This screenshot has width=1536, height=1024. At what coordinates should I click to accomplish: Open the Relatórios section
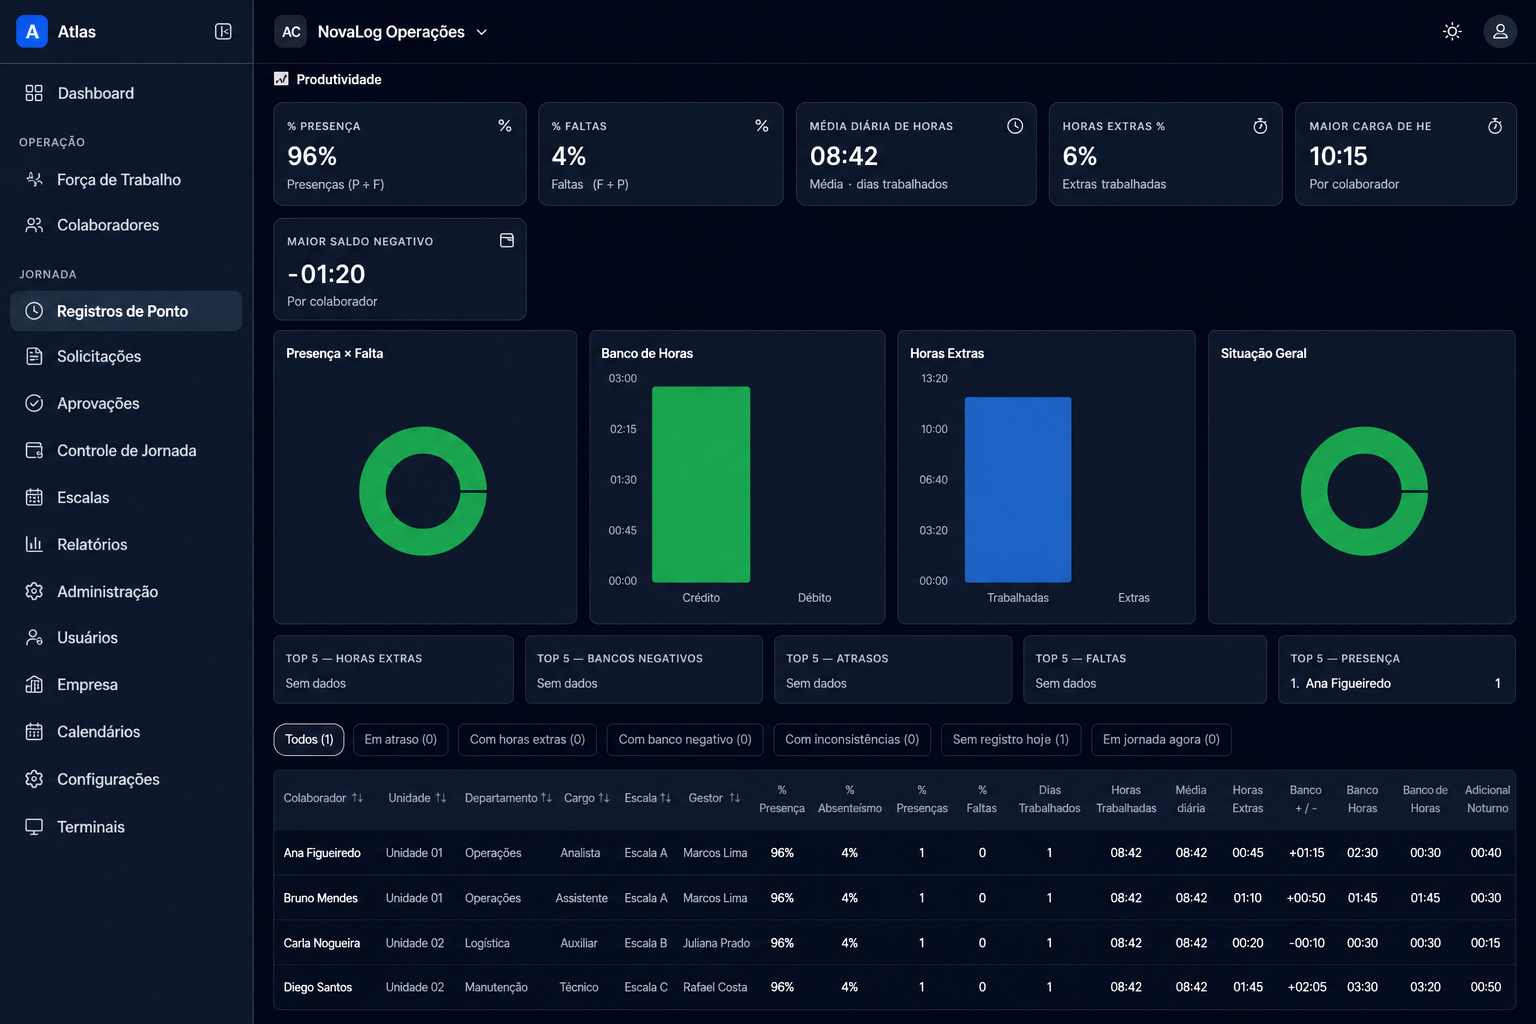126,544
